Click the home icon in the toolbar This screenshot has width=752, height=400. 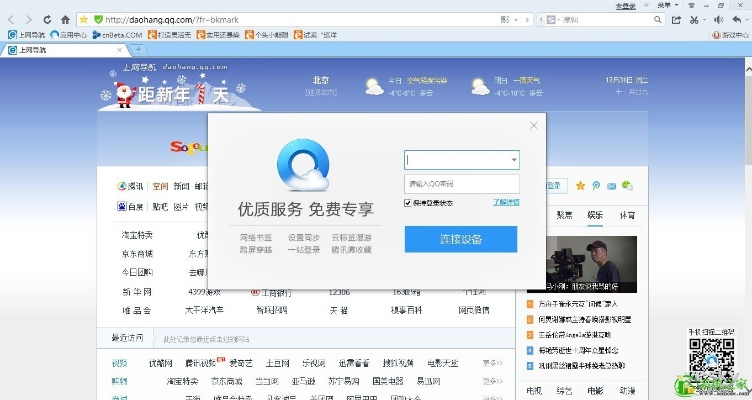(x=65, y=19)
